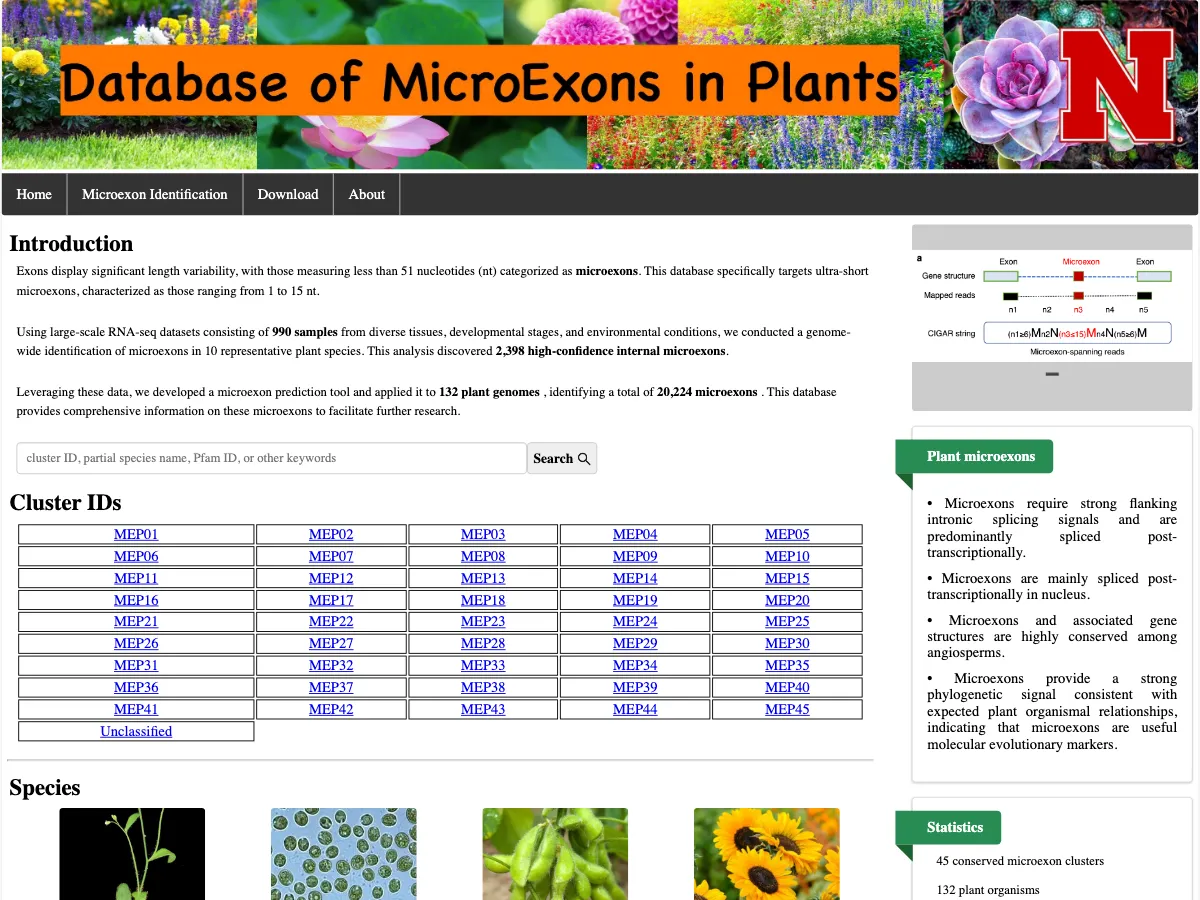The image size is (1200, 900).
Task: Select the MEP09 cluster
Action: (x=635, y=556)
